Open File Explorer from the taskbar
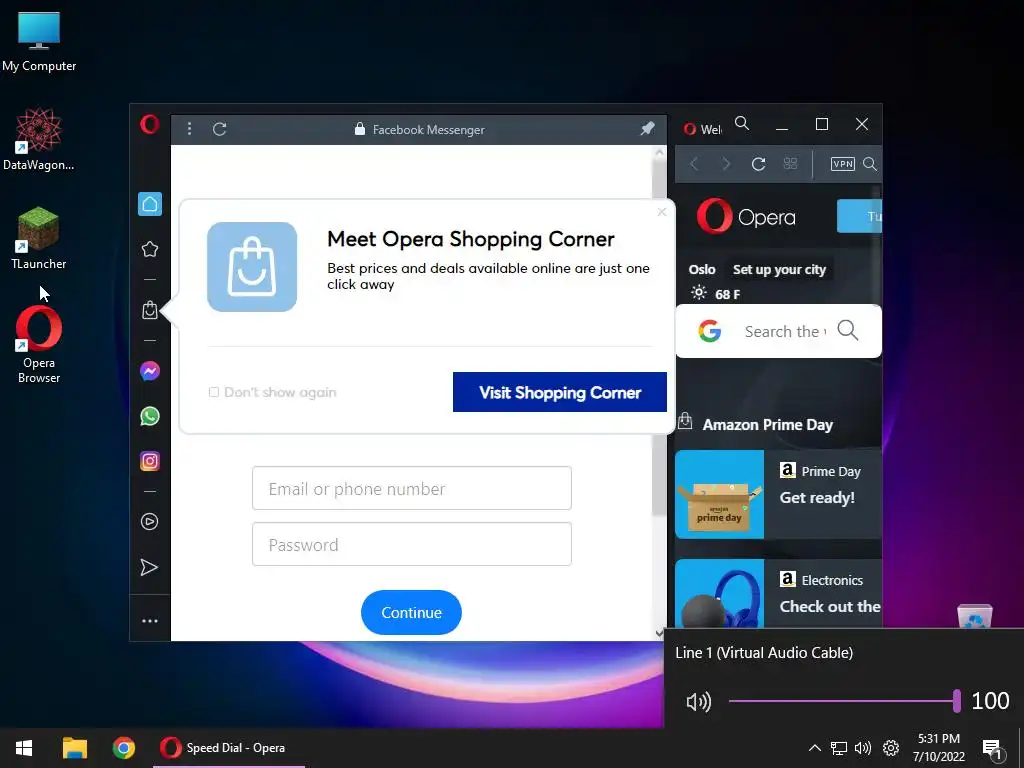This screenshot has width=1024, height=768. coord(74,748)
